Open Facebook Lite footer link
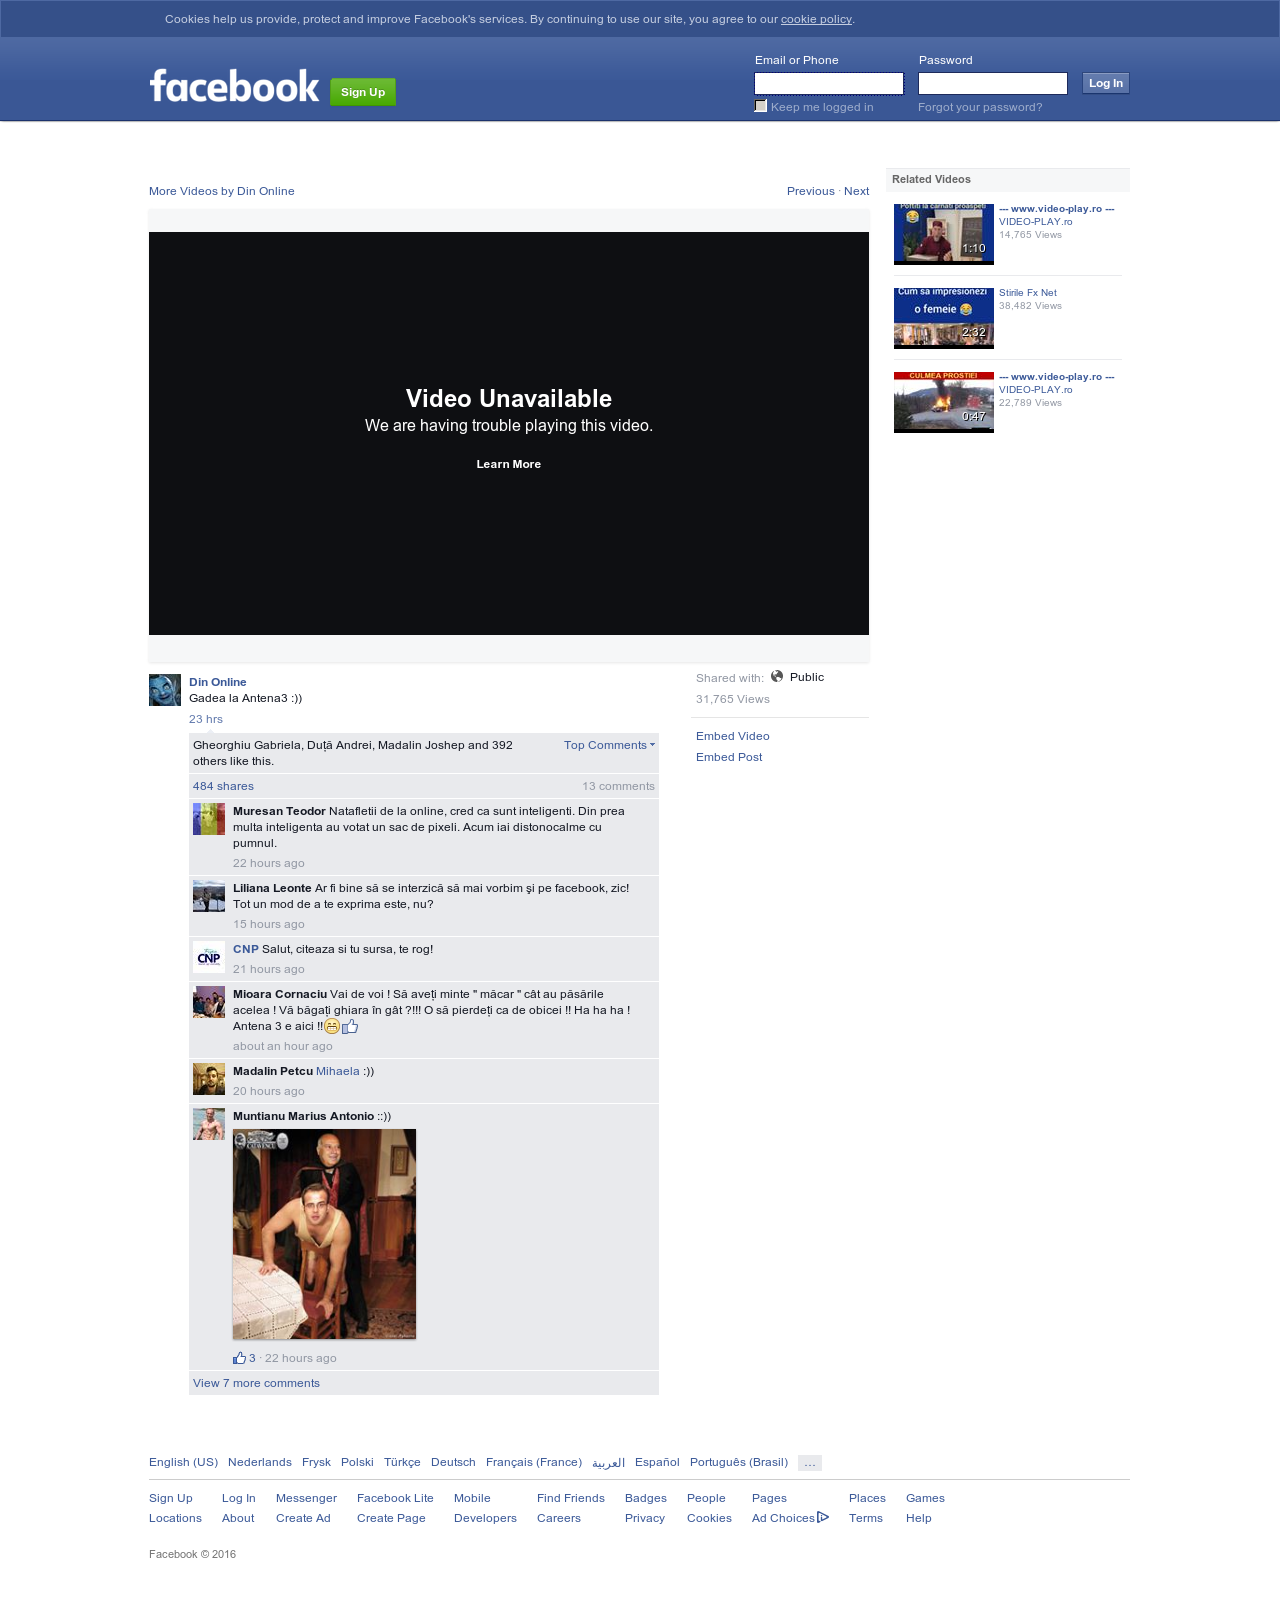The width and height of the screenshot is (1280, 1598). click(x=395, y=1498)
